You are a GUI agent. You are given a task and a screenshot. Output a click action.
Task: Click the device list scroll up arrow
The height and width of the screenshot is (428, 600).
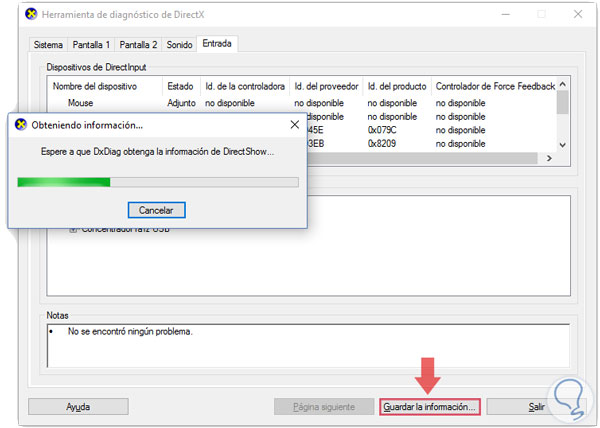[x=562, y=84]
